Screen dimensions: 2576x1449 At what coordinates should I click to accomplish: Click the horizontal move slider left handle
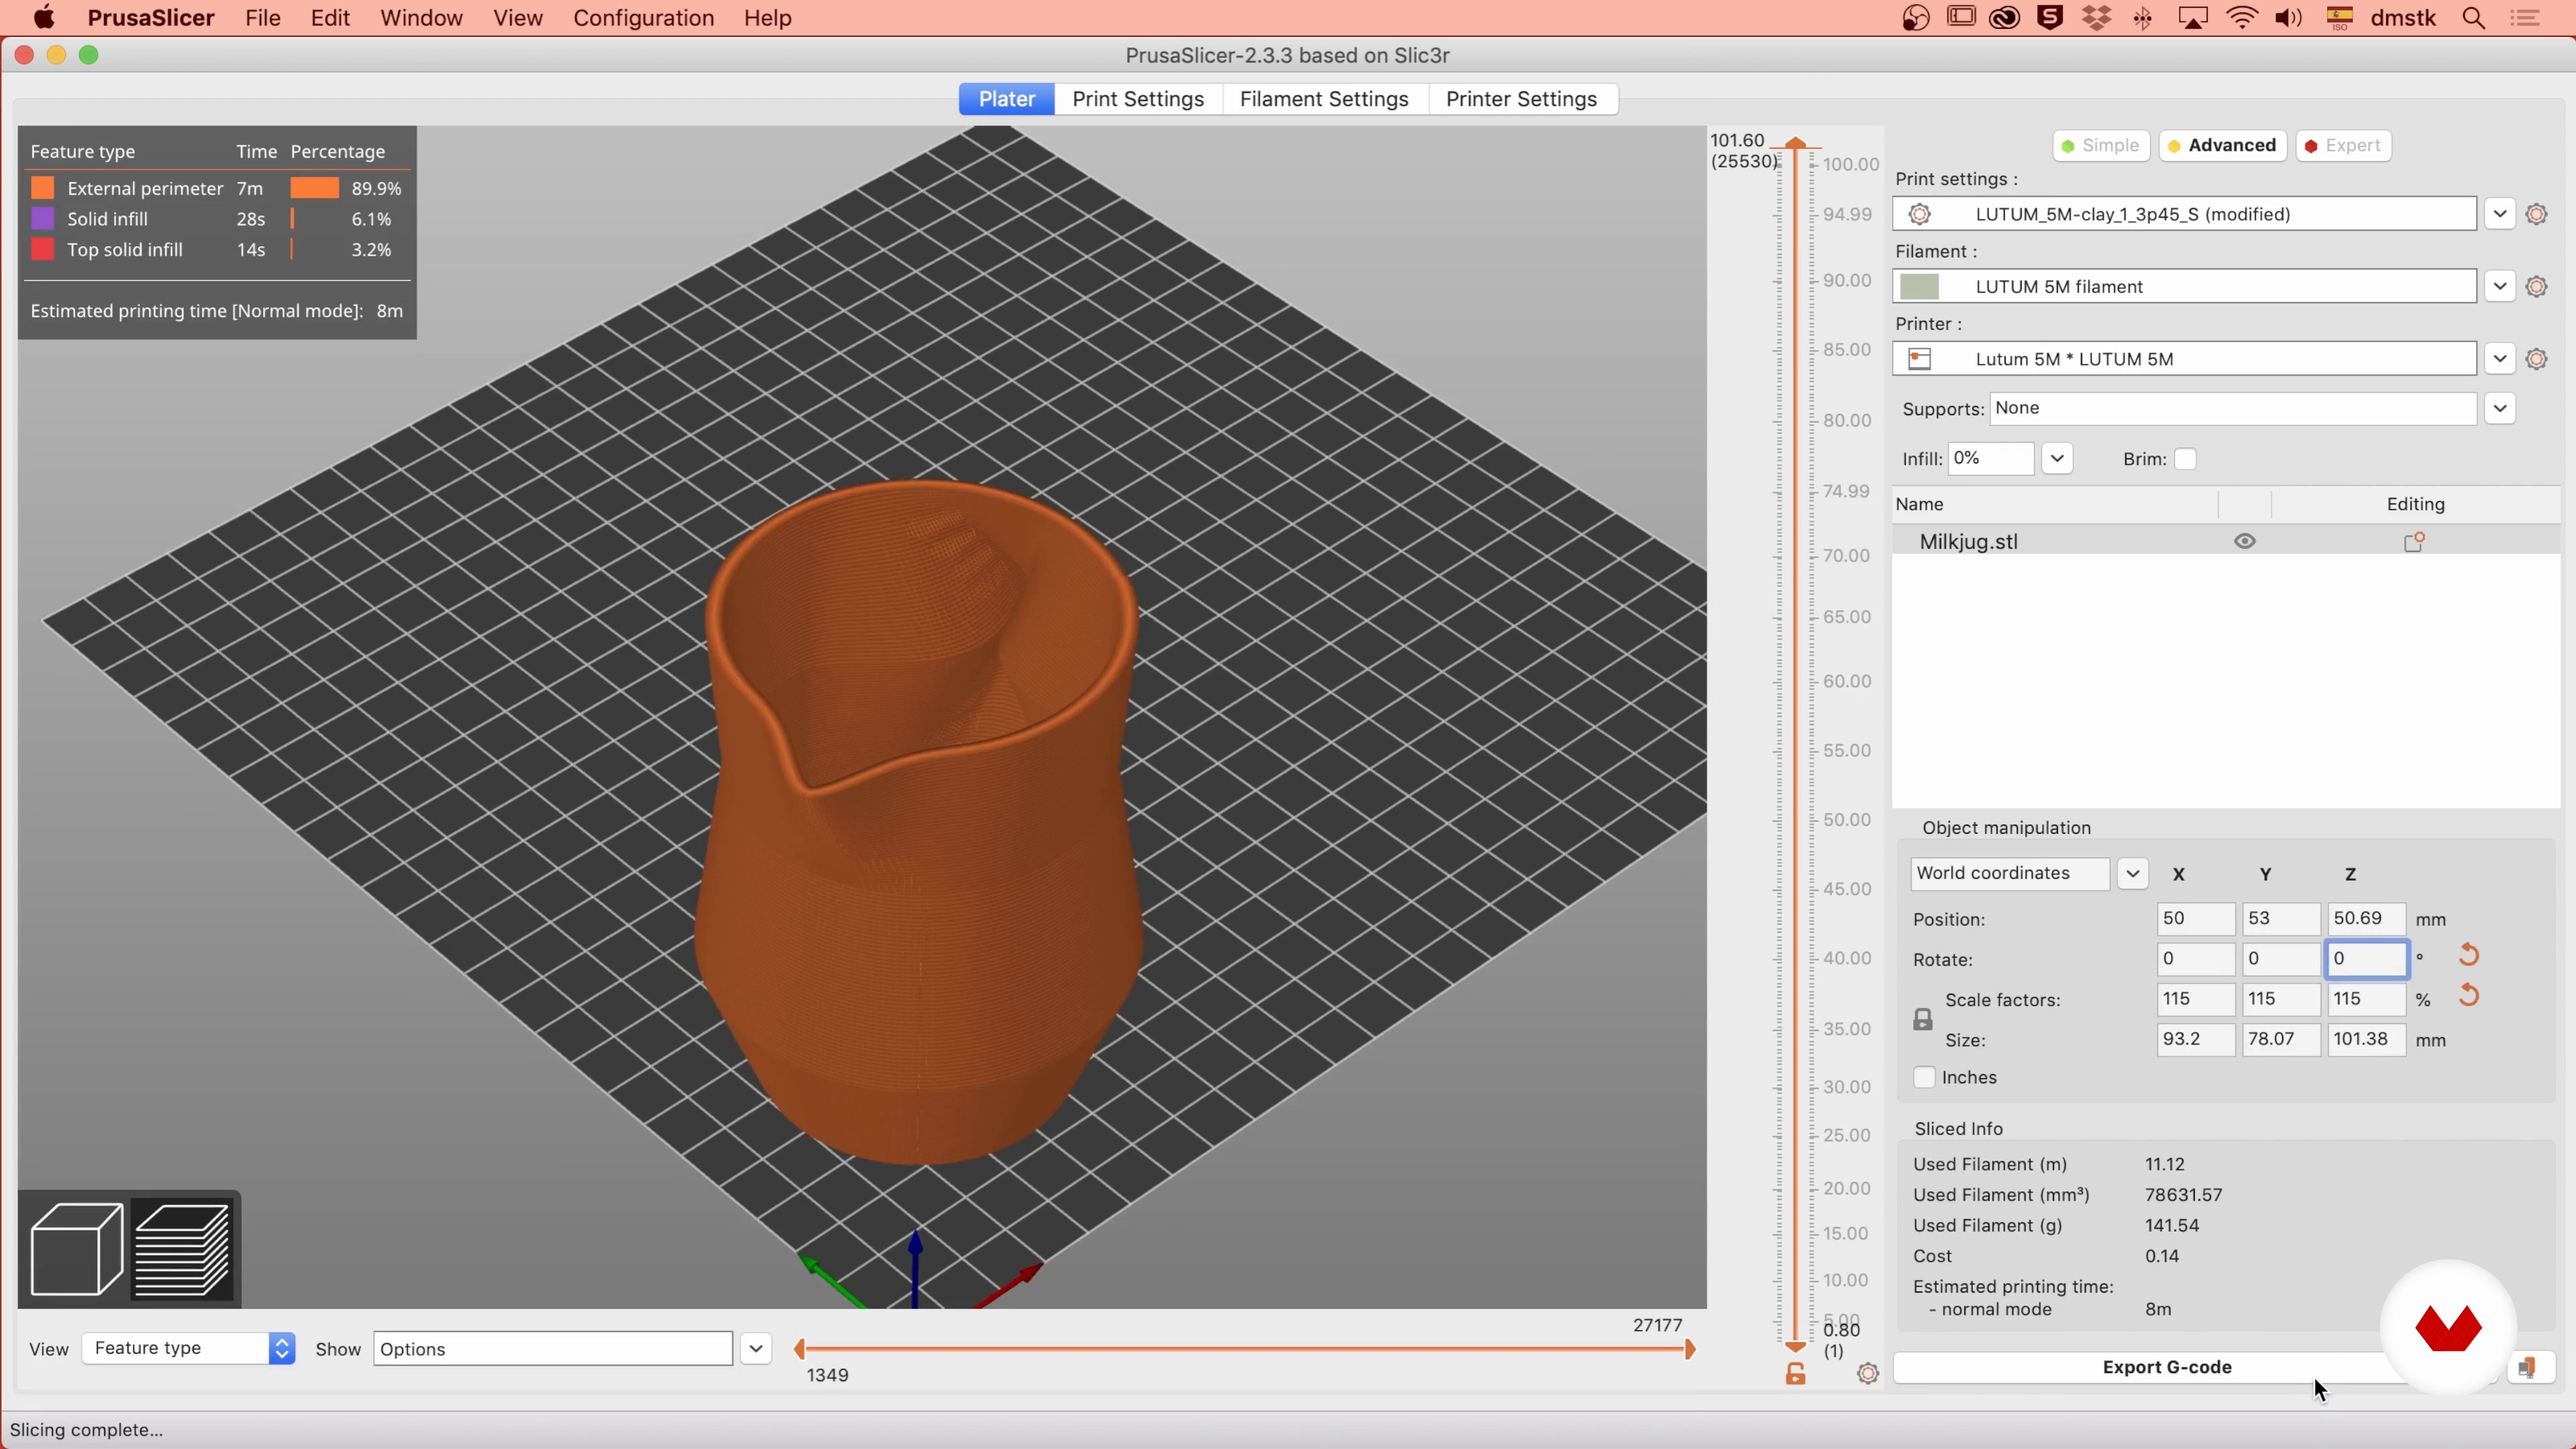tap(799, 1349)
